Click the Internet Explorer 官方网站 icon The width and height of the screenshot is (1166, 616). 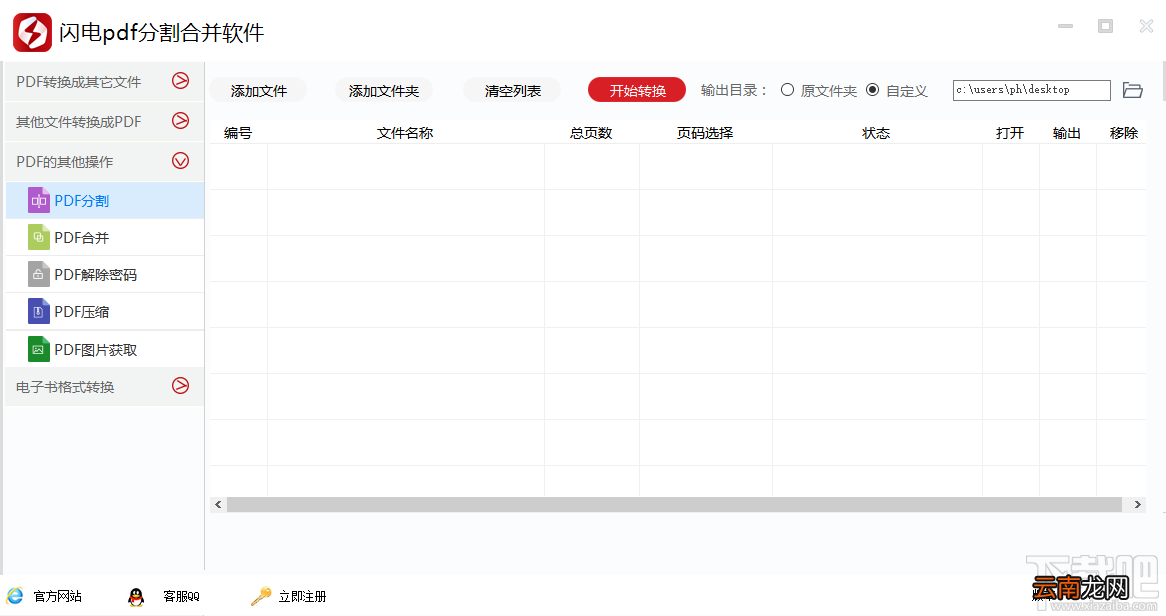[x=15, y=596]
